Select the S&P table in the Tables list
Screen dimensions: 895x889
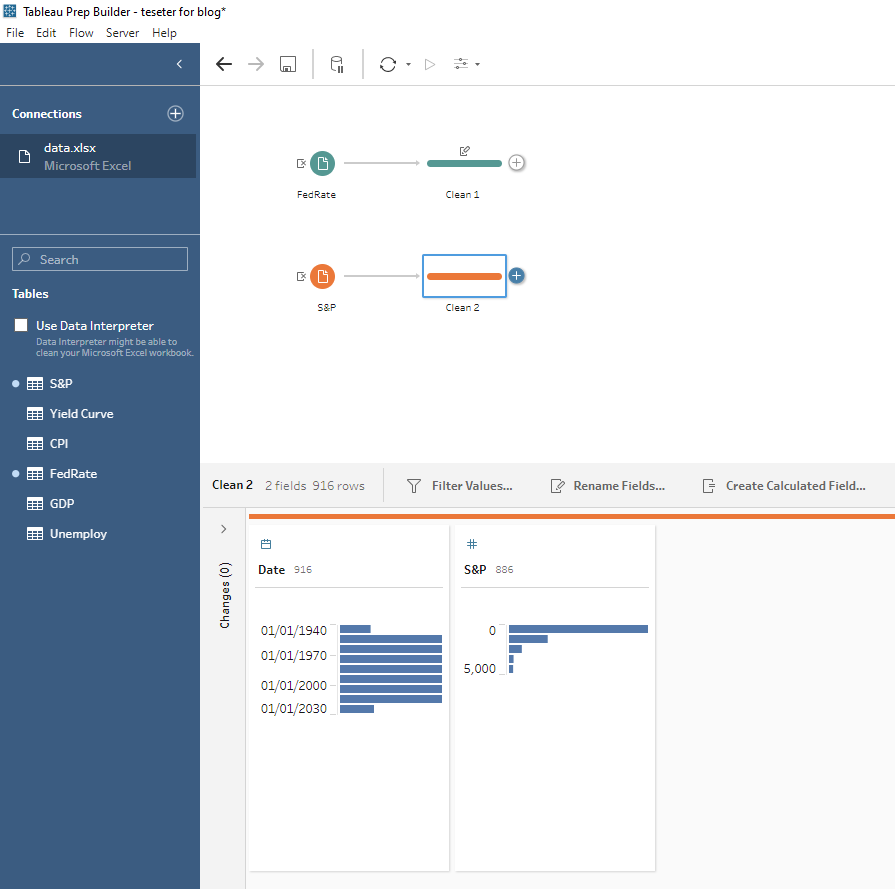(x=61, y=384)
